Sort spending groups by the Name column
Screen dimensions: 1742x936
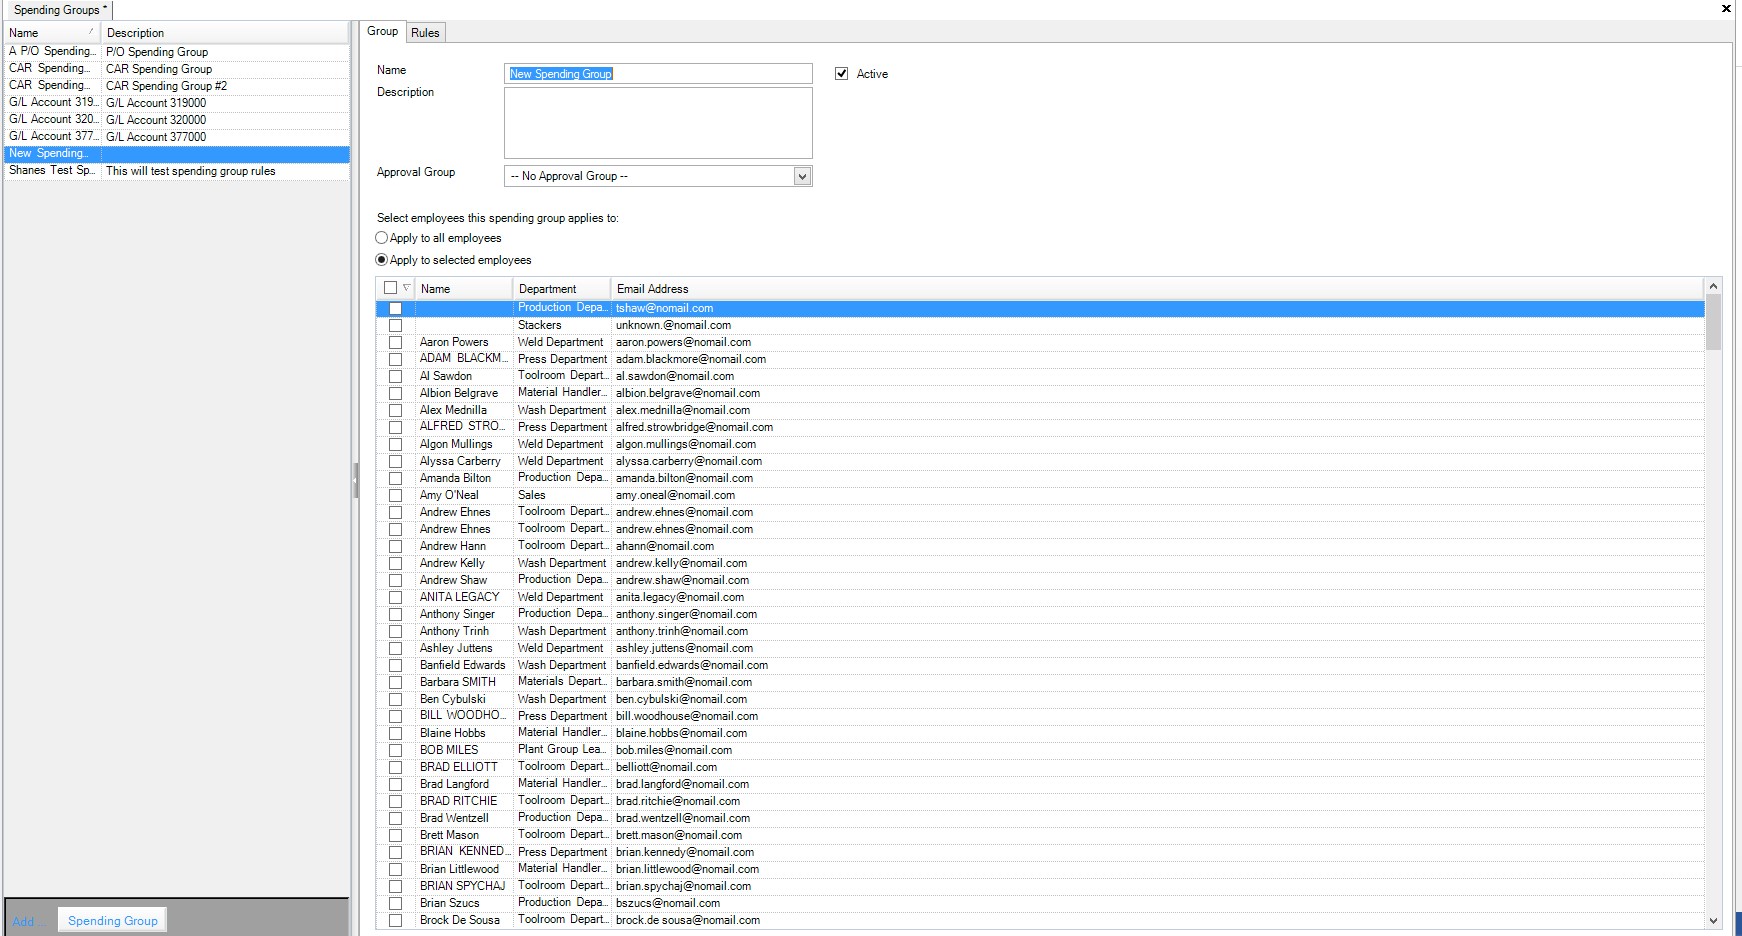pos(50,33)
